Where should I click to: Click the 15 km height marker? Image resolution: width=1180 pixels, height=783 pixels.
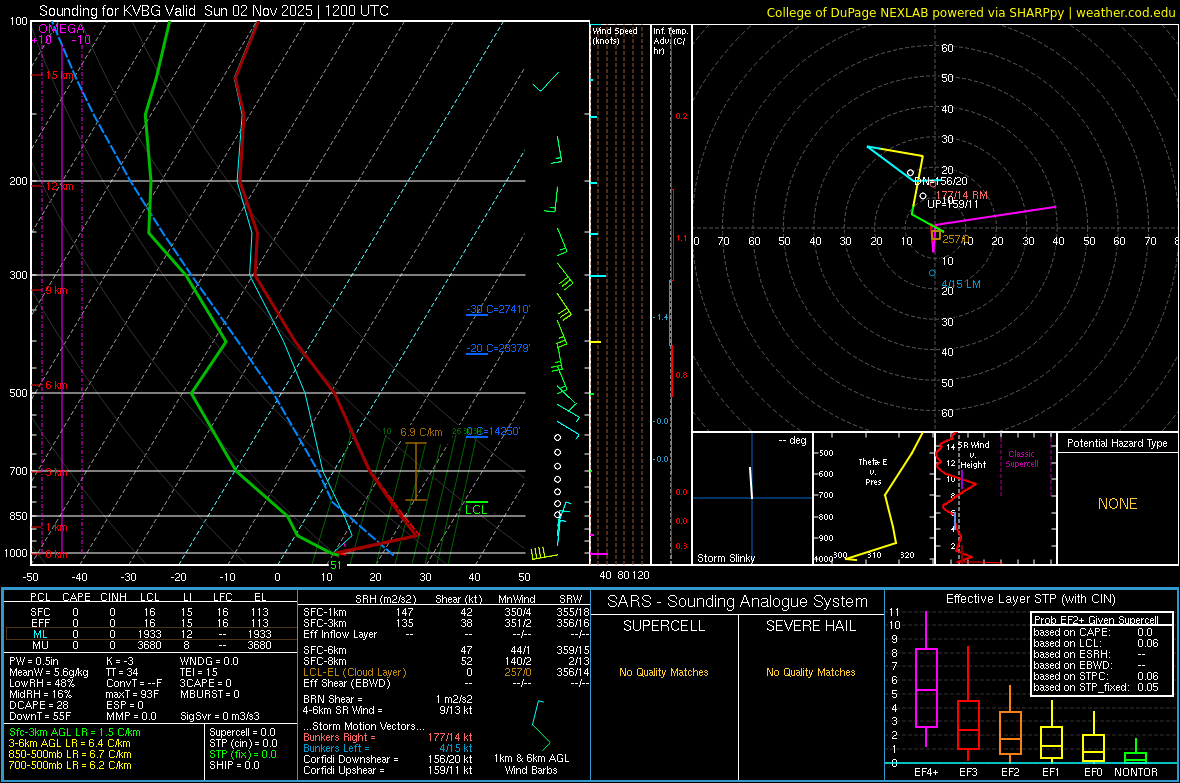pos(59,75)
